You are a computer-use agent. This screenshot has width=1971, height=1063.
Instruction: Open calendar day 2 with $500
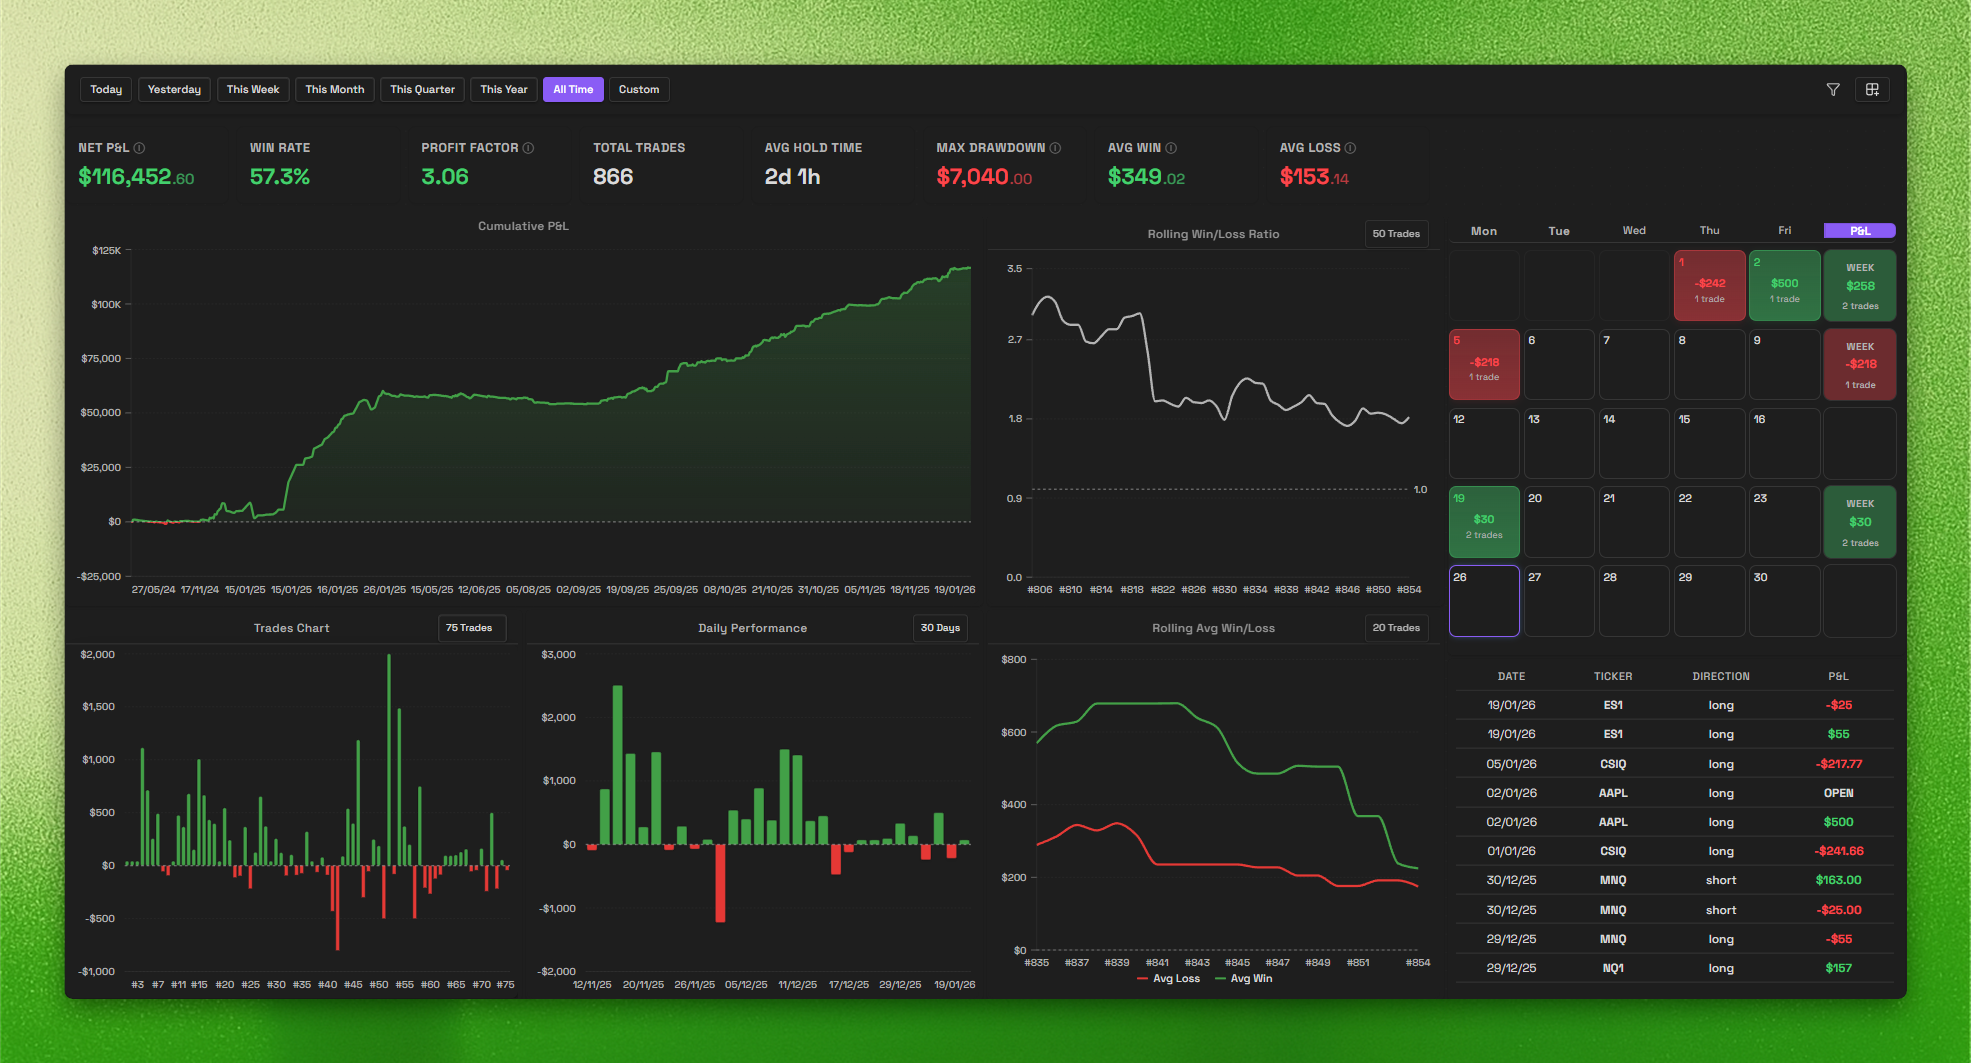click(x=1785, y=286)
